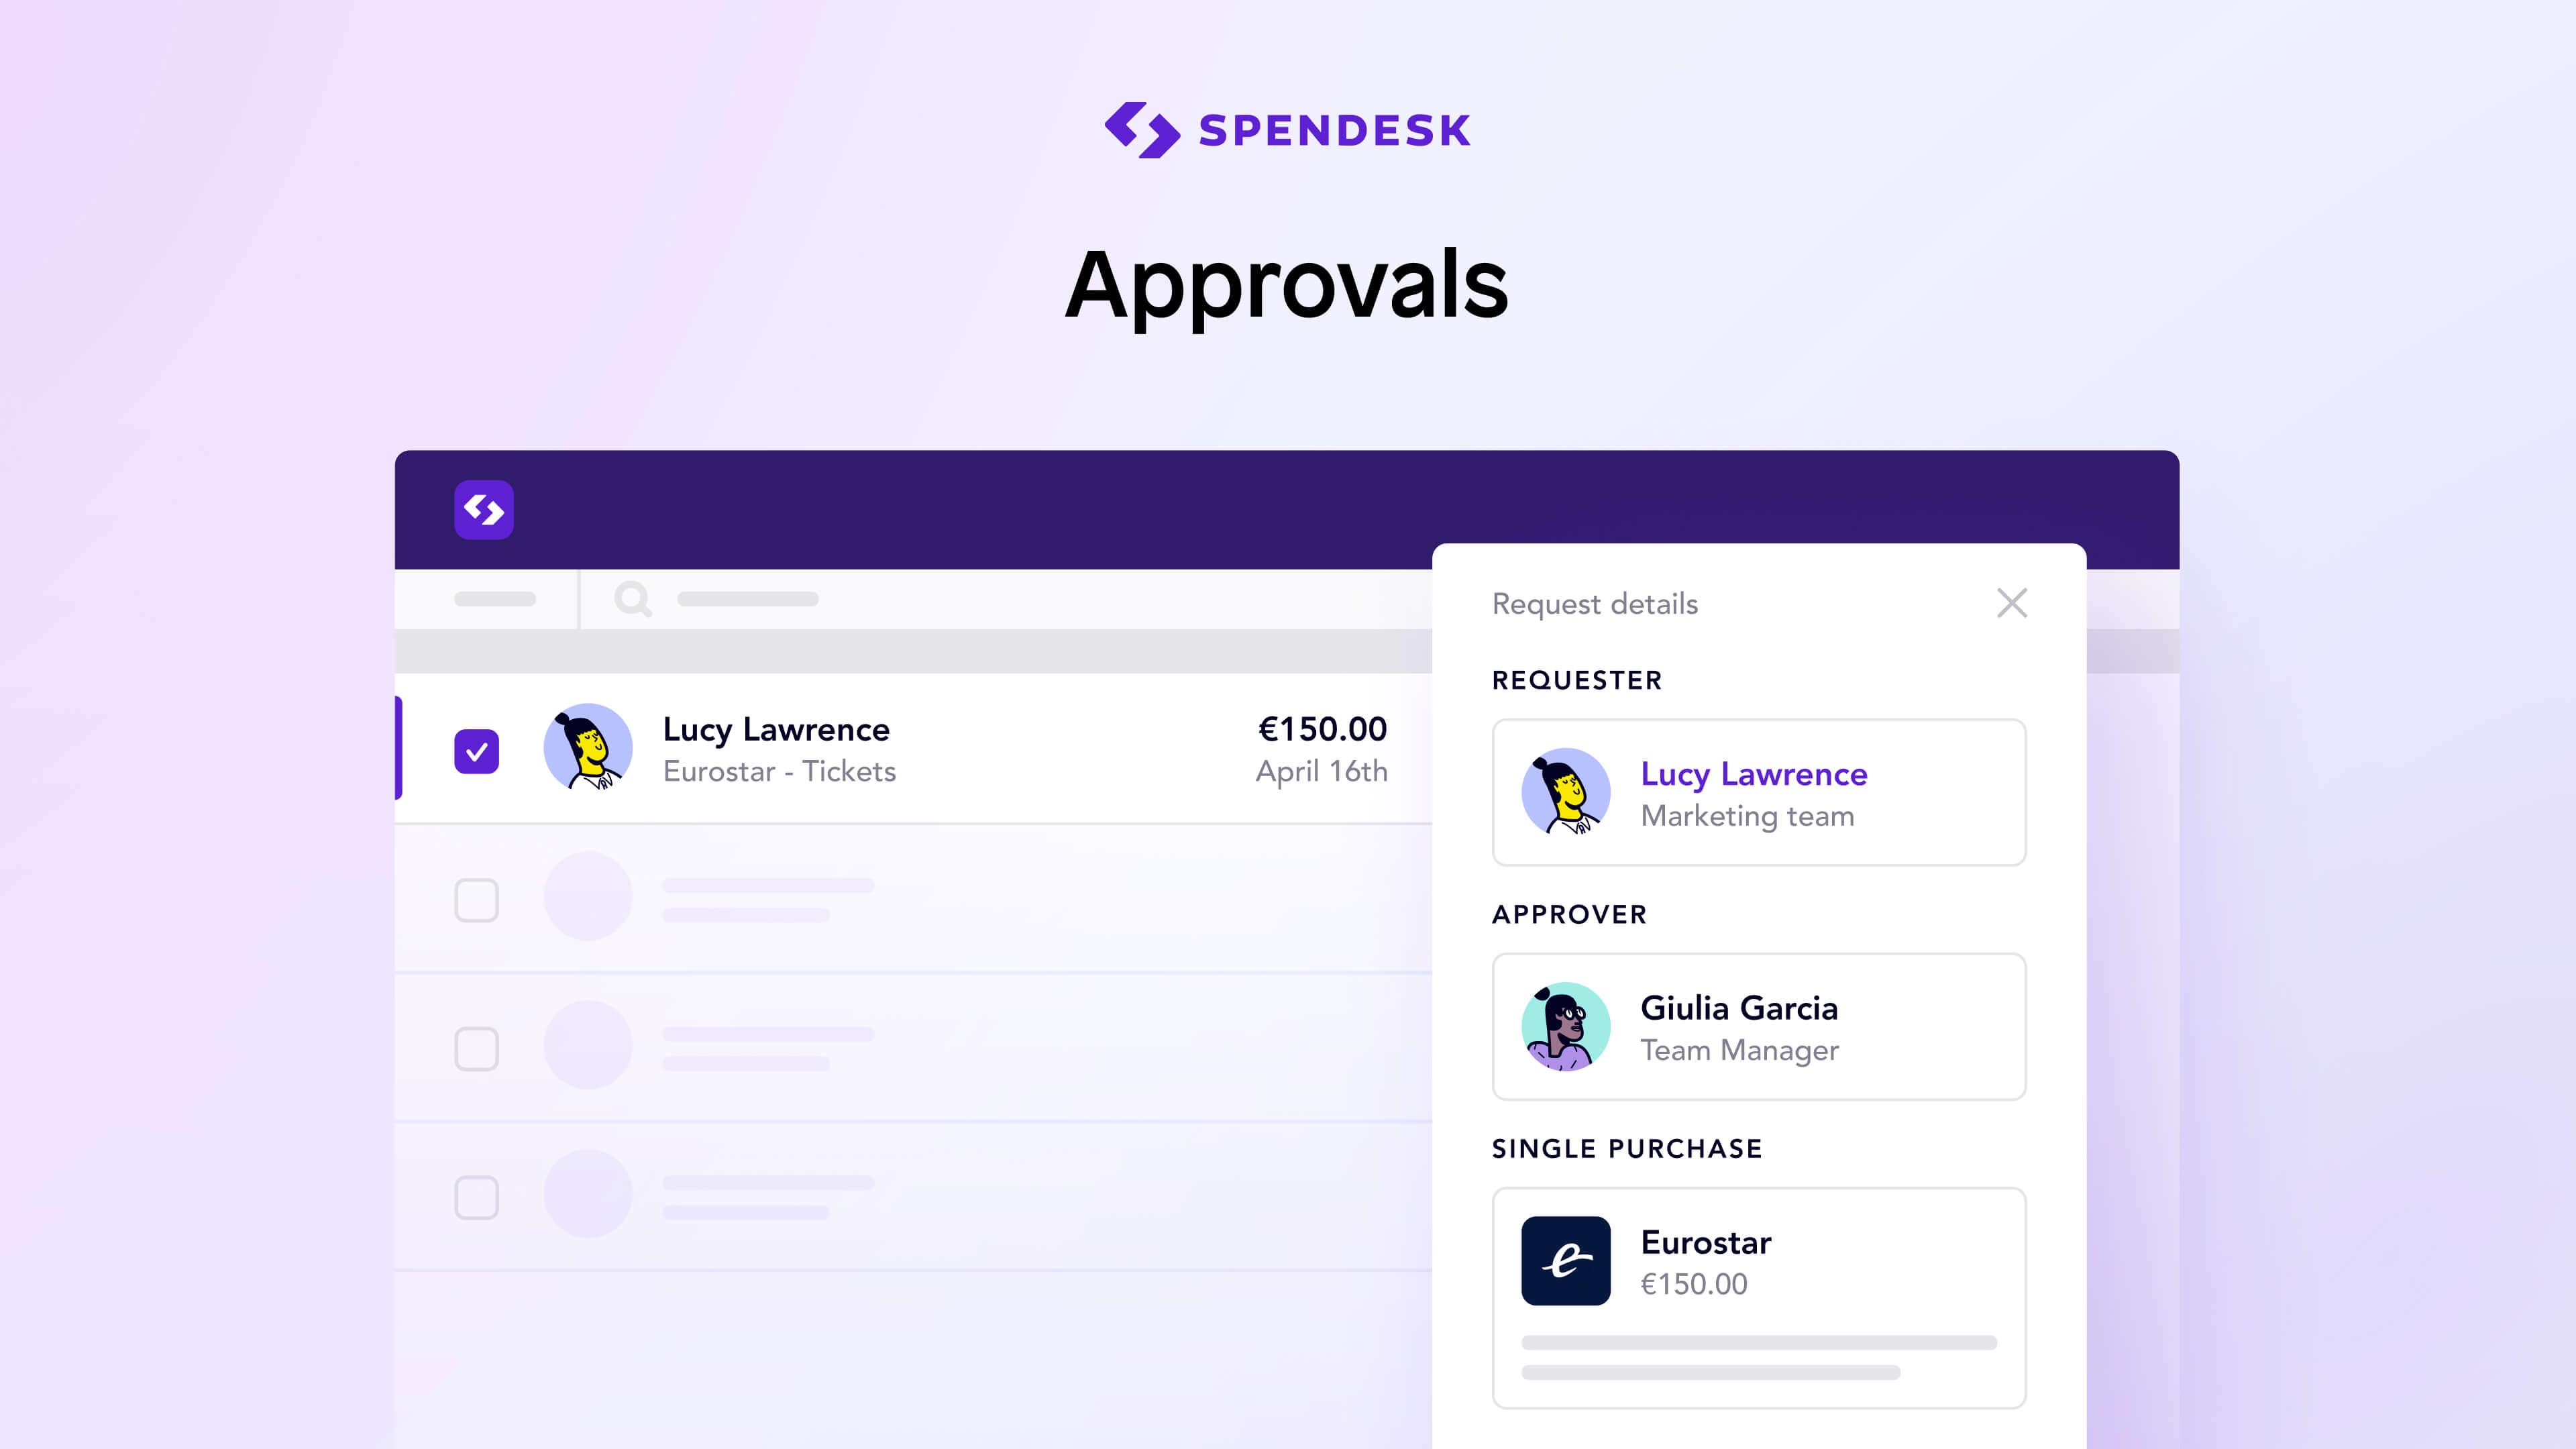
Task: Select the greyed filter button top left
Action: point(495,598)
